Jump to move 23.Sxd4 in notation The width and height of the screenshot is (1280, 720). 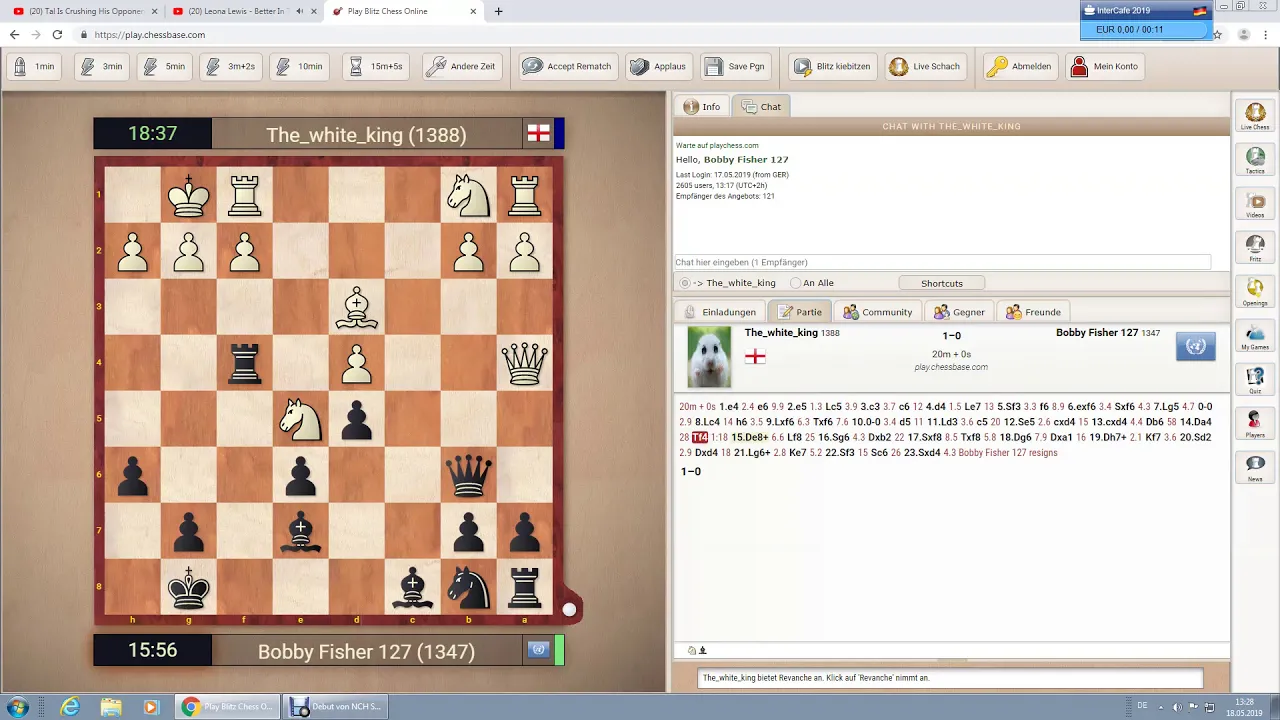point(921,453)
